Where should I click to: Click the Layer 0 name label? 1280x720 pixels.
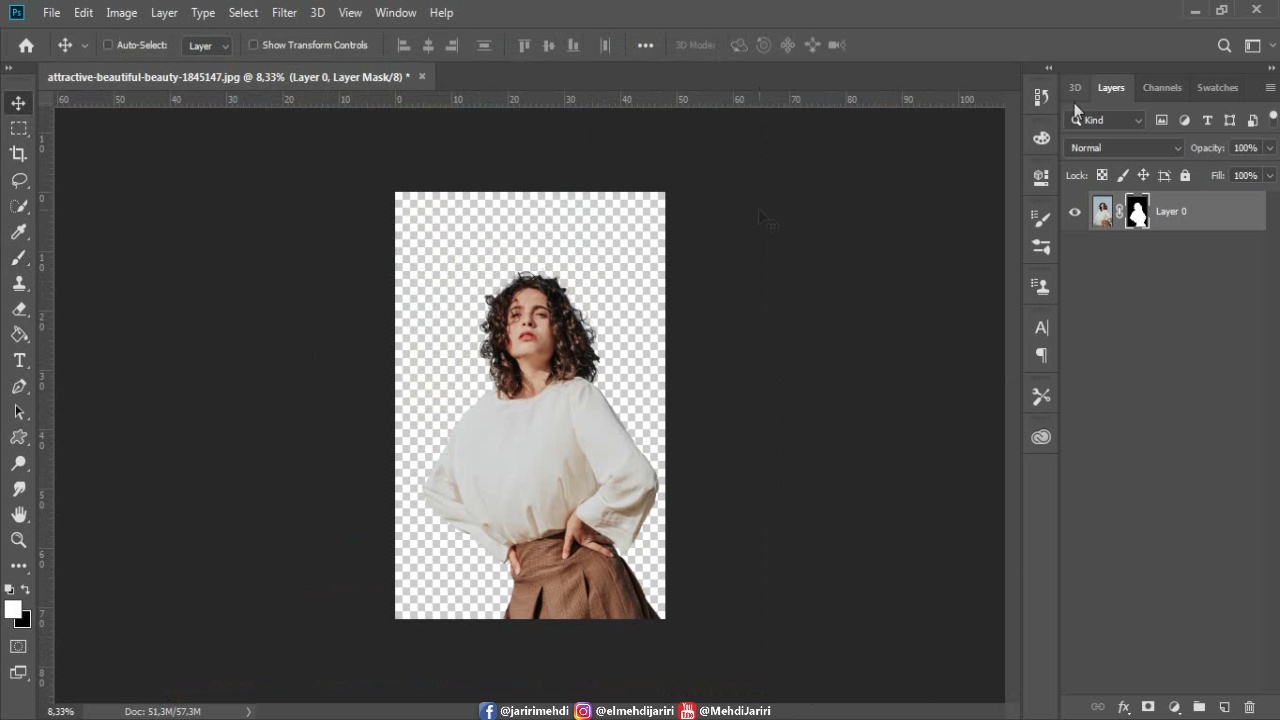(1171, 212)
